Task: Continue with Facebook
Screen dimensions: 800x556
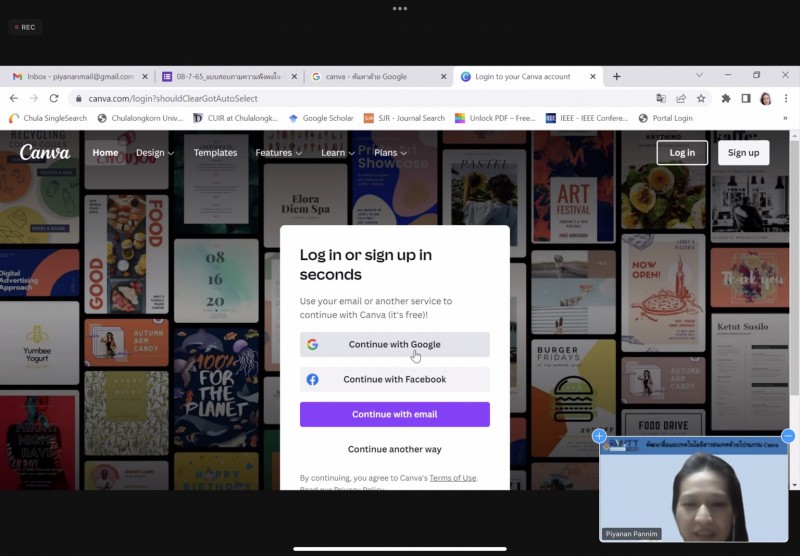Action: click(x=395, y=380)
